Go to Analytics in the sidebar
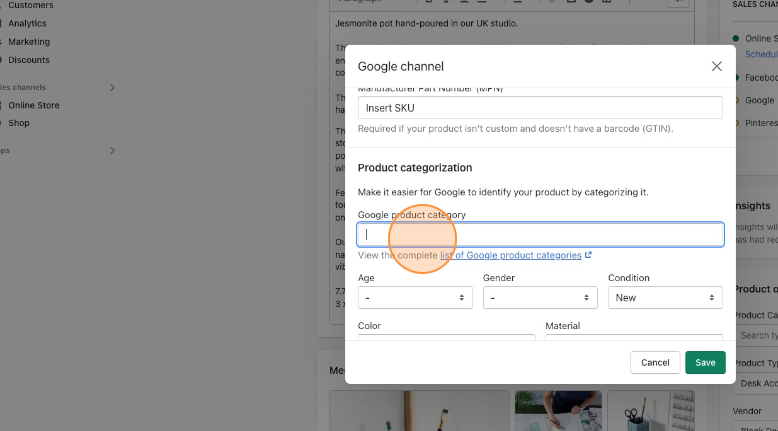The height and width of the screenshot is (431, 778). coord(27,23)
